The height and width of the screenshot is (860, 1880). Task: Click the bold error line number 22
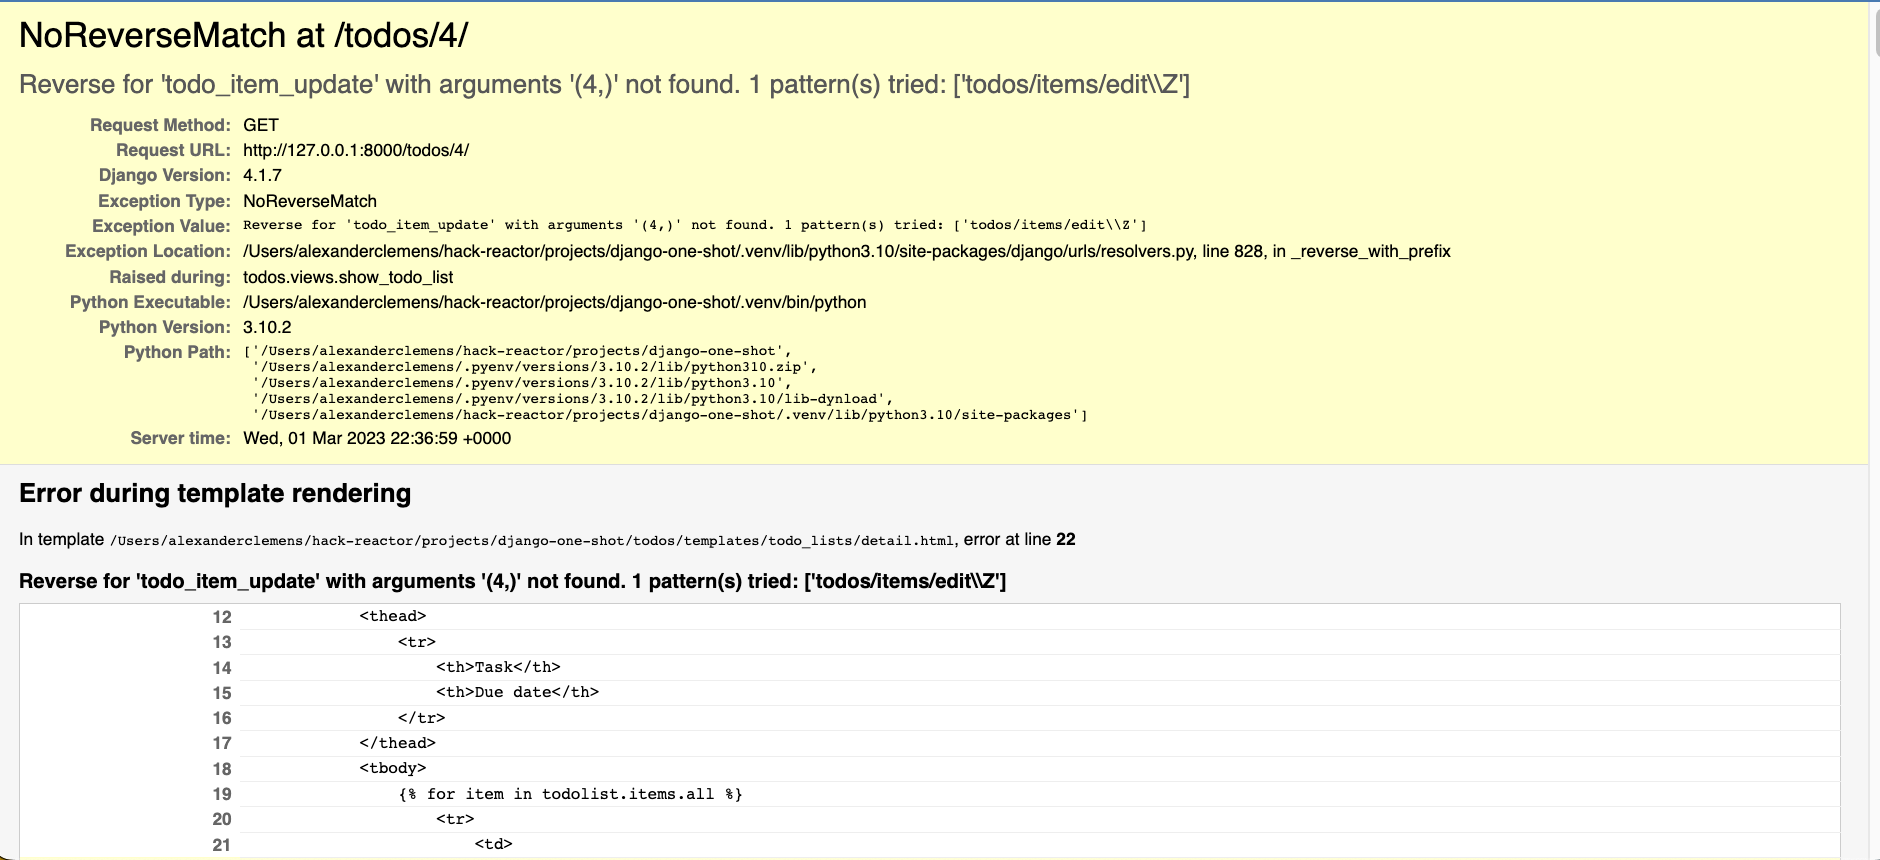1066,539
